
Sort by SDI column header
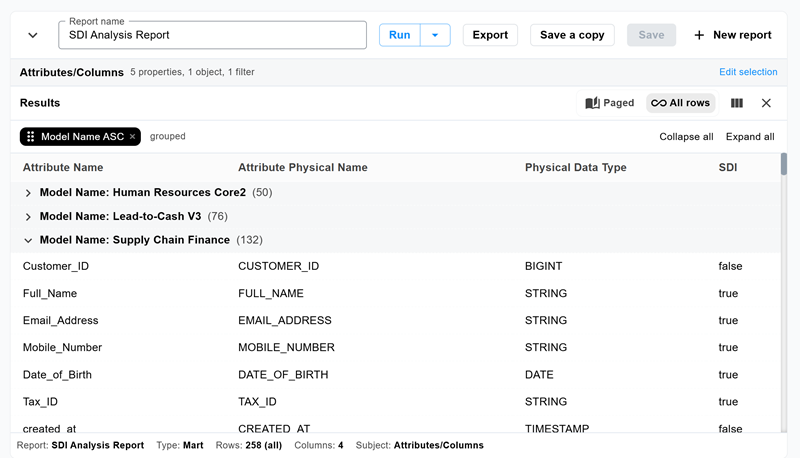coord(728,167)
